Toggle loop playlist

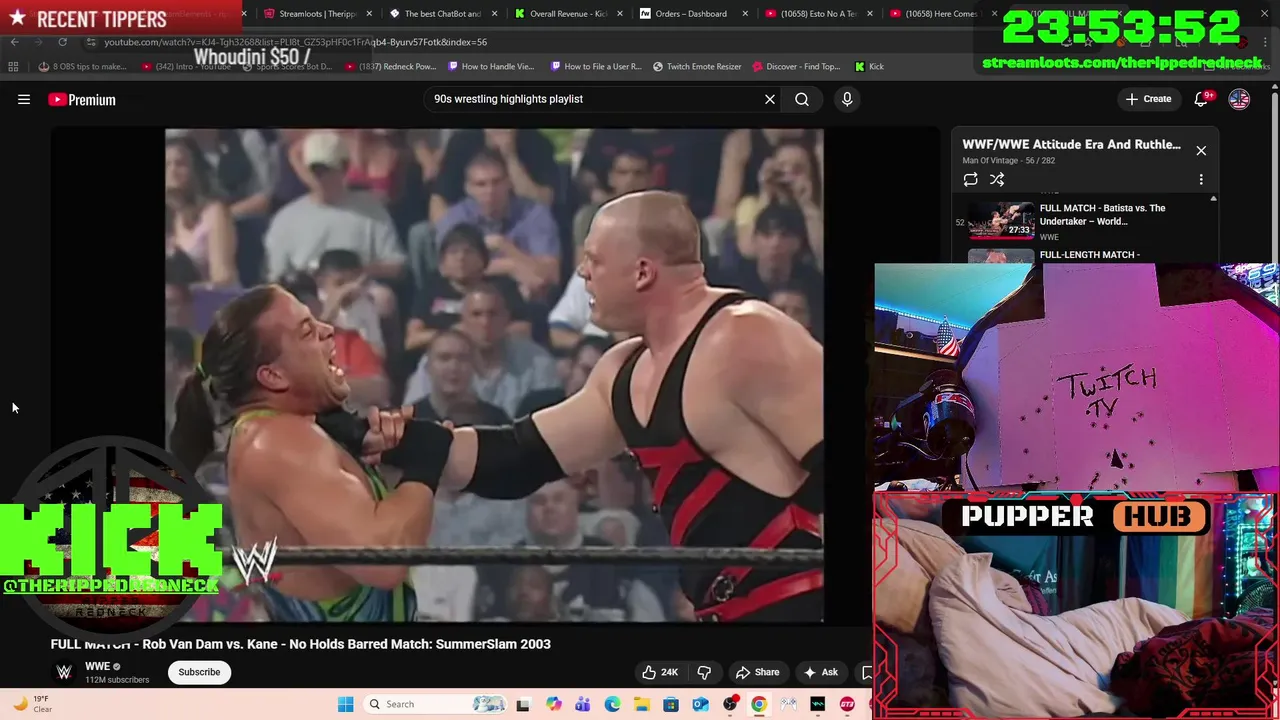click(970, 180)
